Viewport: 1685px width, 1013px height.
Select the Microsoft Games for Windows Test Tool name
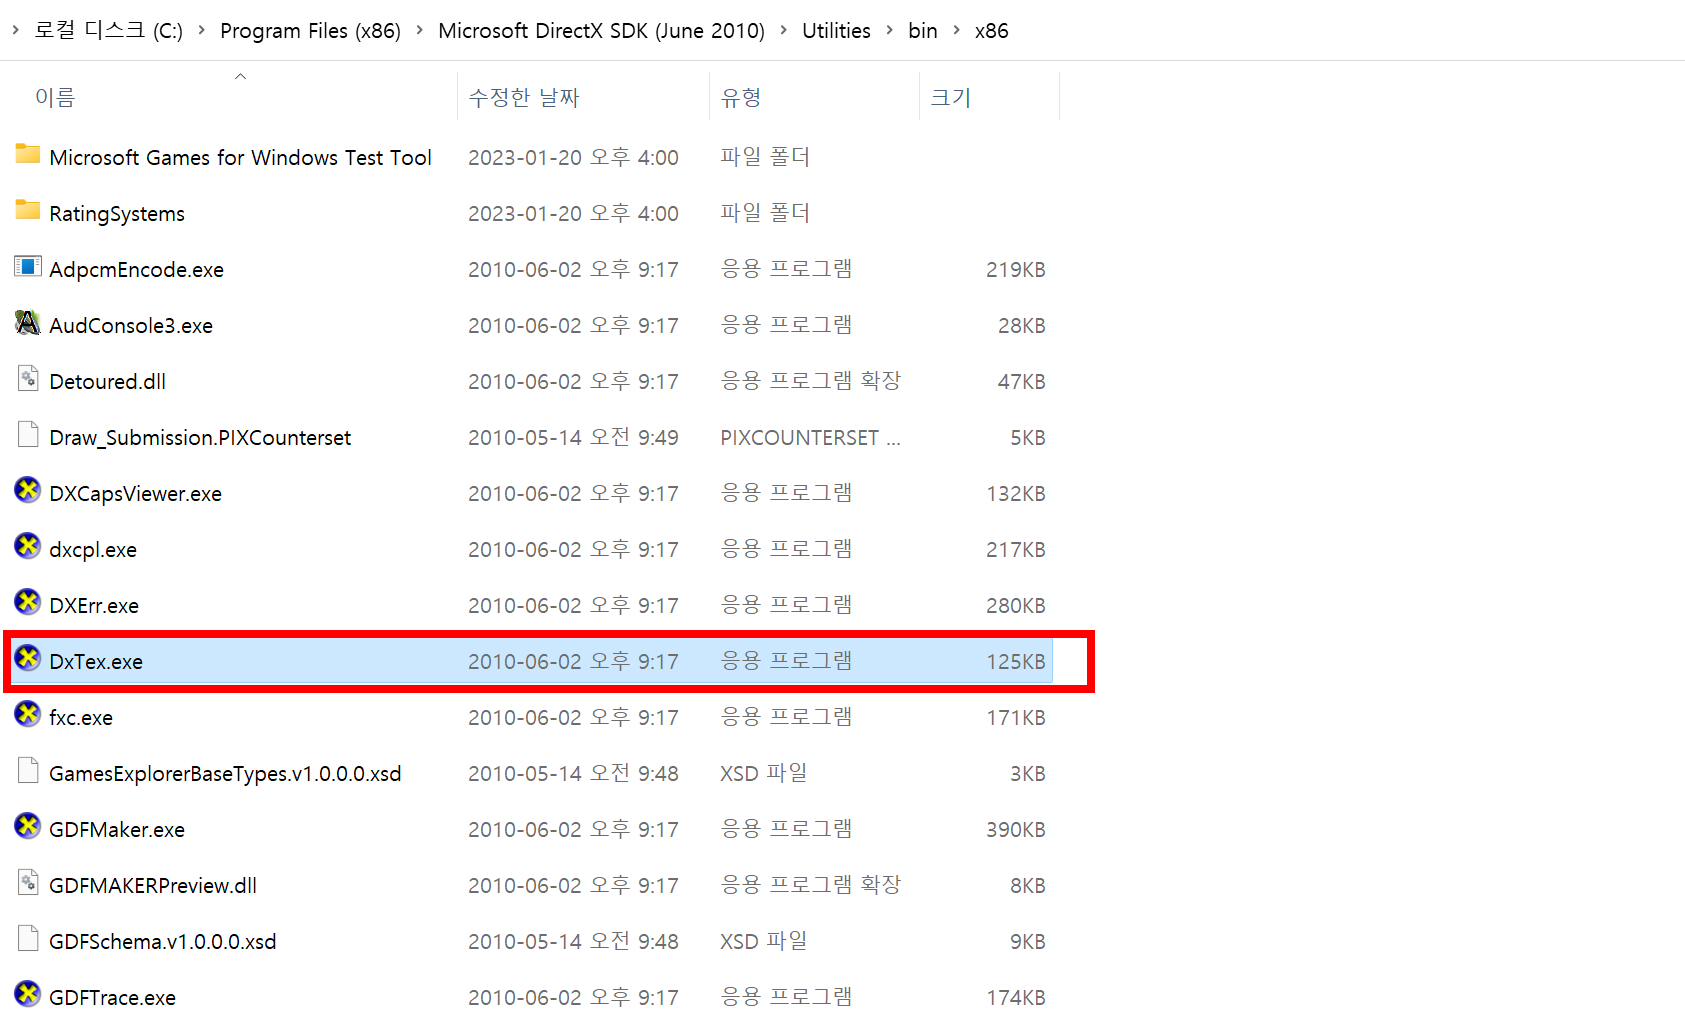pyautogui.click(x=240, y=157)
